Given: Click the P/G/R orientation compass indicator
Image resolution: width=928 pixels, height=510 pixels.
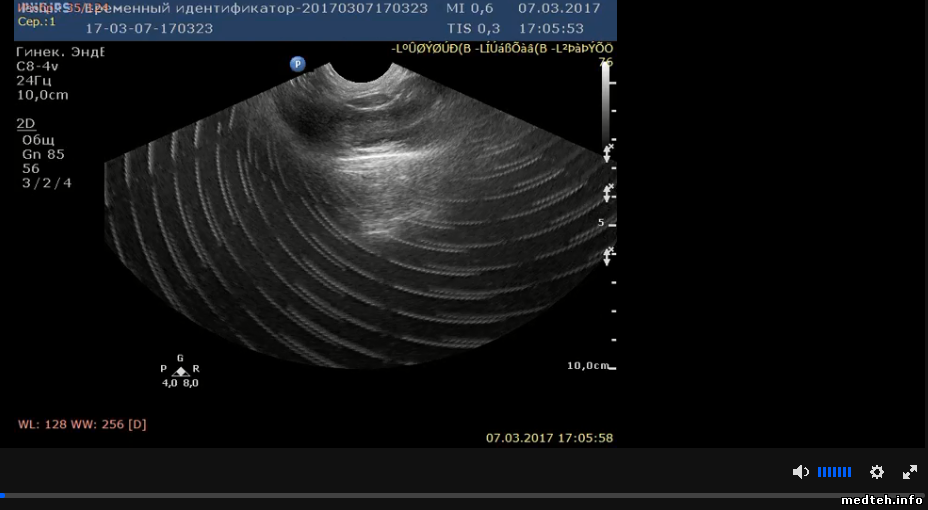Looking at the screenshot, I should pos(181,371).
